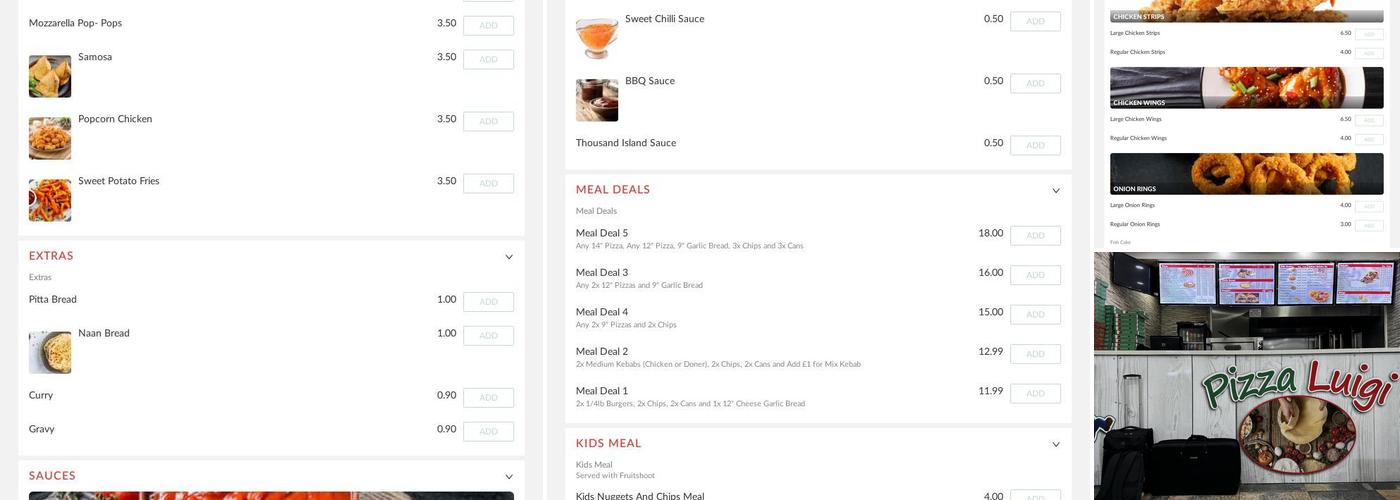
Task: Click the Sweet Chilli Sauce image
Action: (597, 38)
